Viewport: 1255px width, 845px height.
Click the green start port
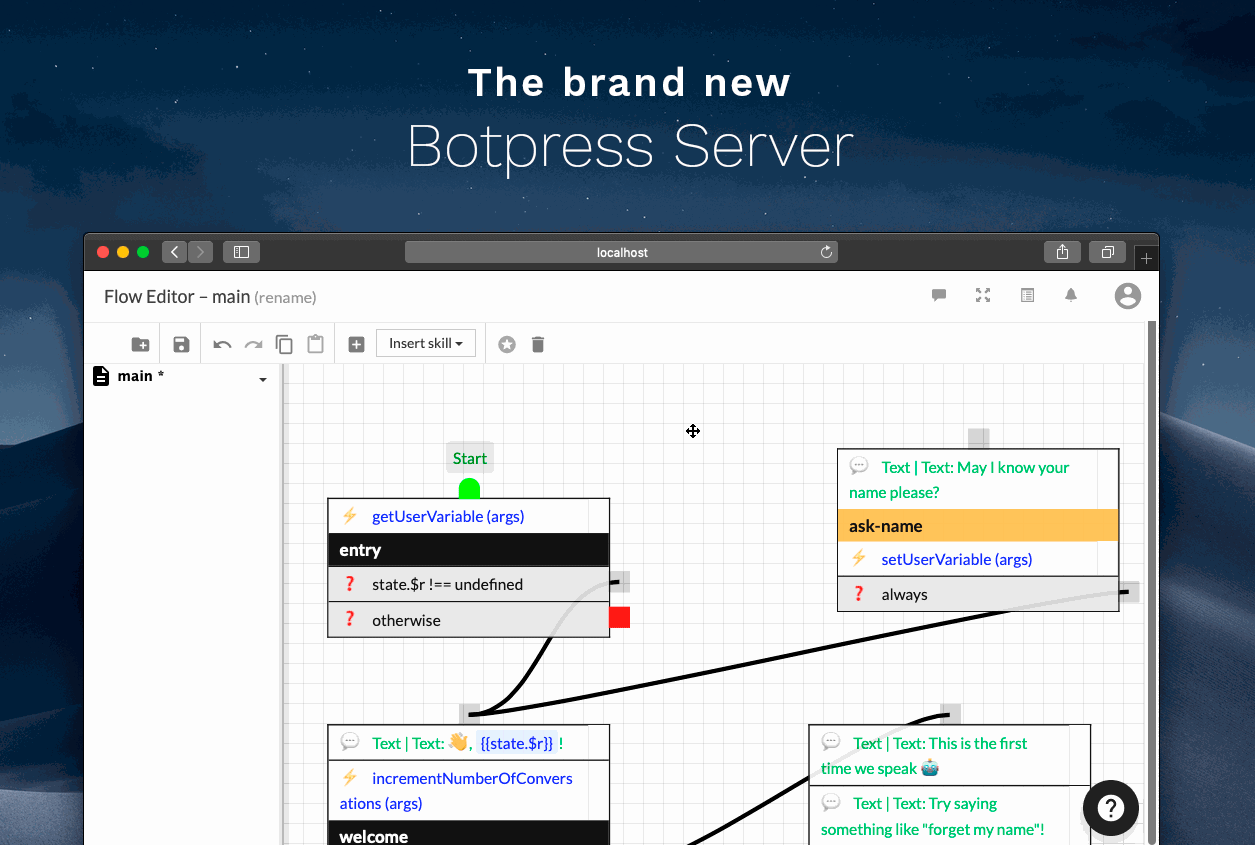pyautogui.click(x=469, y=489)
